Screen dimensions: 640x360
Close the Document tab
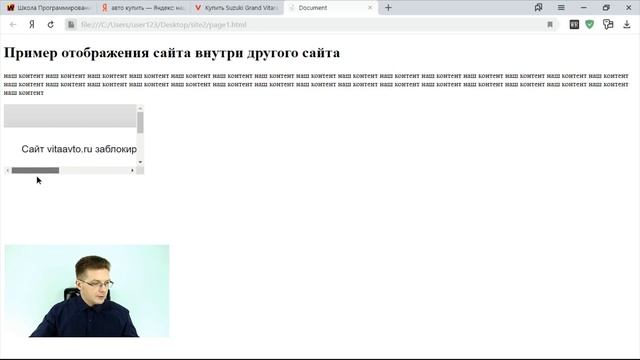point(370,8)
